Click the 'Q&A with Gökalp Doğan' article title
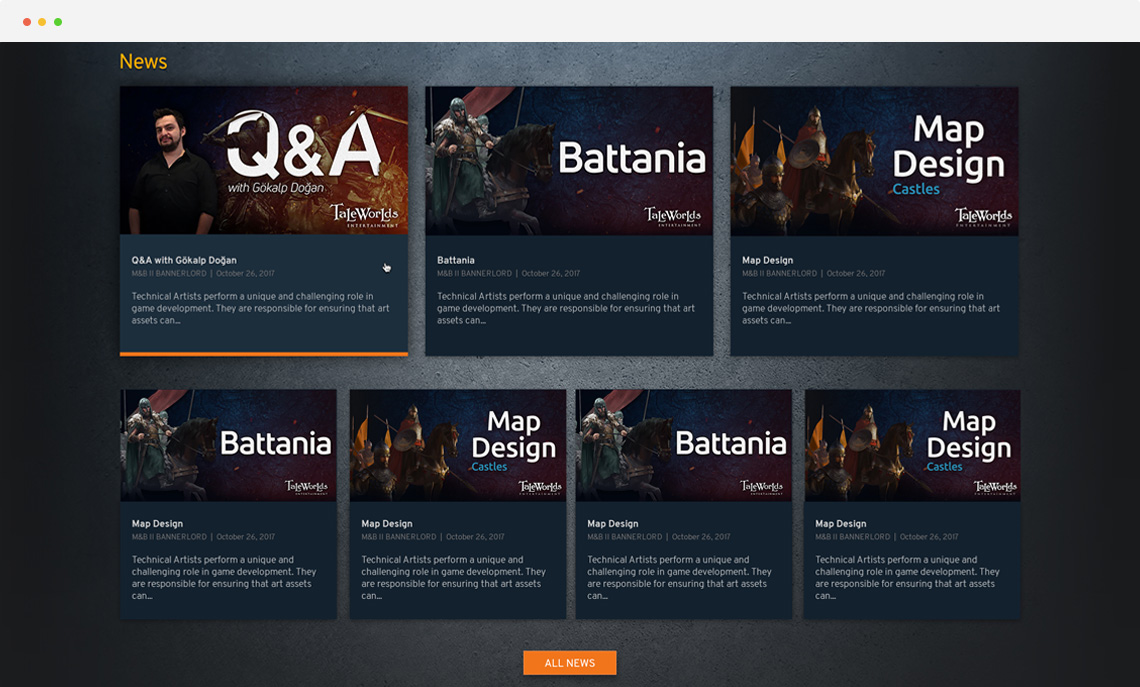This screenshot has height=687, width=1140. coord(184,260)
